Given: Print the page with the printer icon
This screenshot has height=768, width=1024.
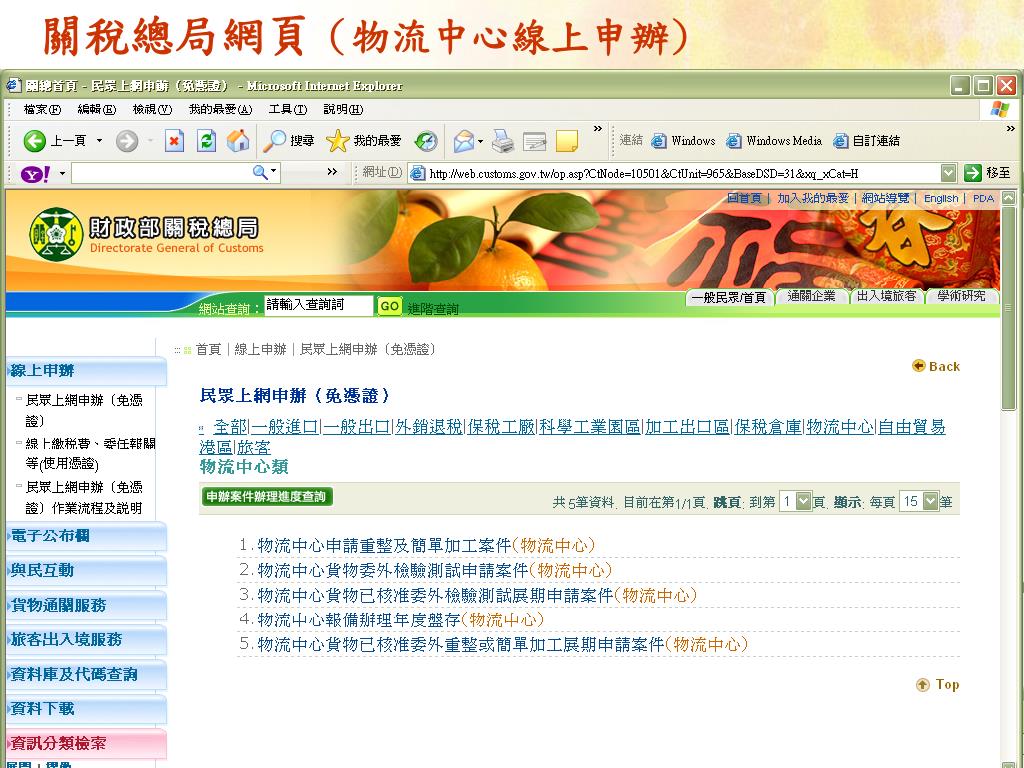Looking at the screenshot, I should point(502,140).
